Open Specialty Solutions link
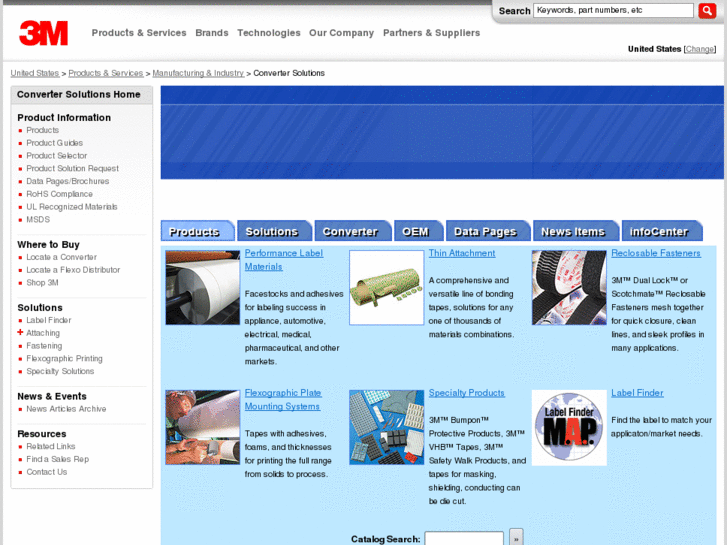The height and width of the screenshot is (545, 727). point(60,371)
